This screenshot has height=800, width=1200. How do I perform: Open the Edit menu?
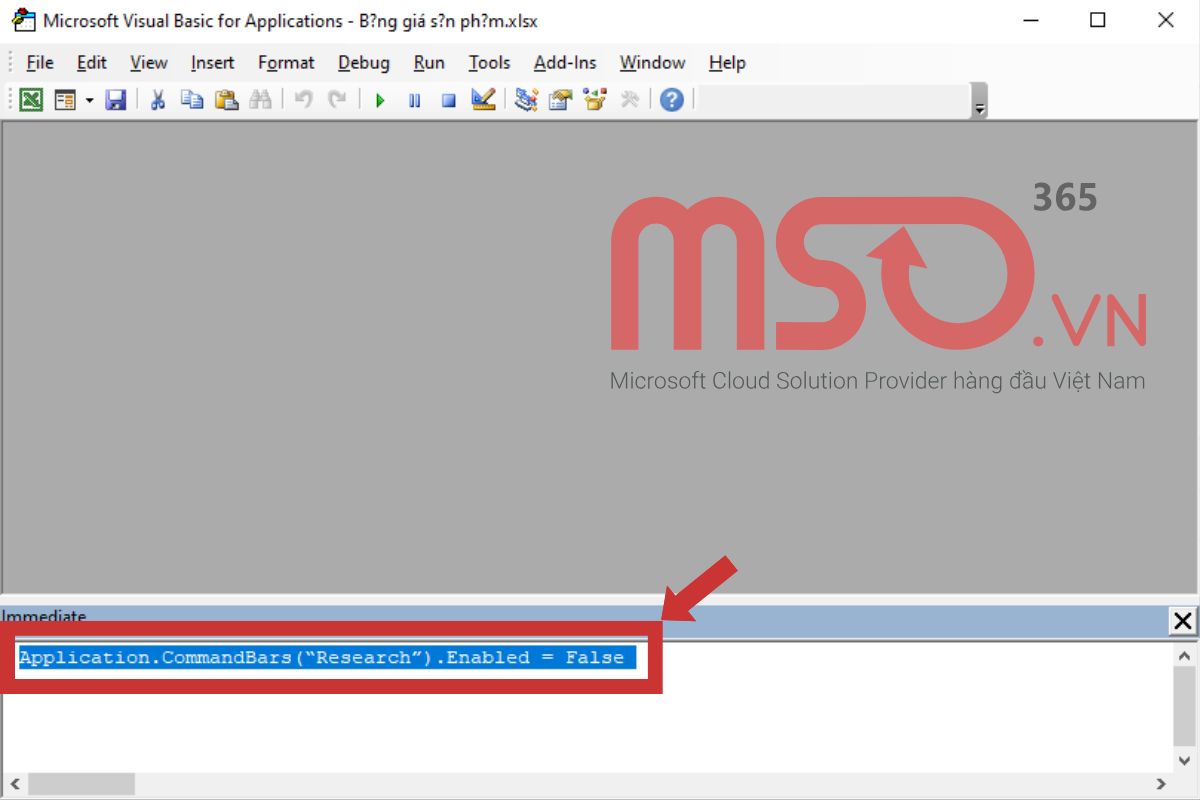(92, 62)
